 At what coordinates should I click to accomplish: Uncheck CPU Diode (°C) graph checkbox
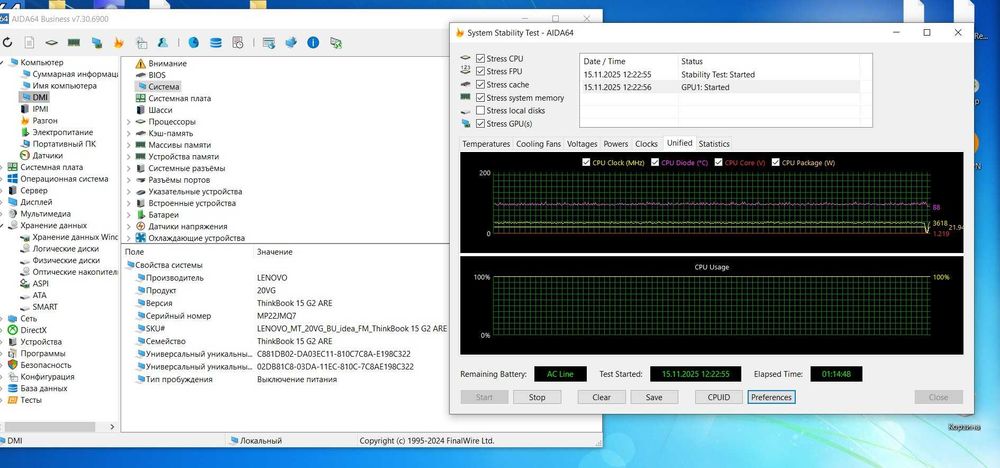point(656,163)
